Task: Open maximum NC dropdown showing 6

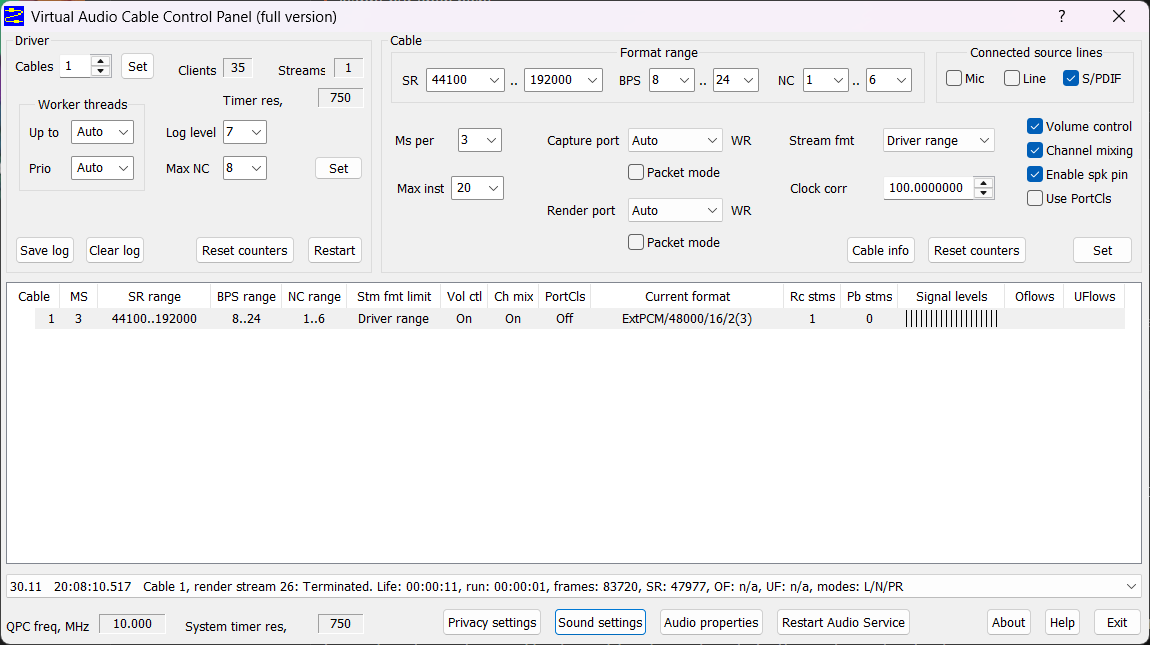Action: click(889, 80)
